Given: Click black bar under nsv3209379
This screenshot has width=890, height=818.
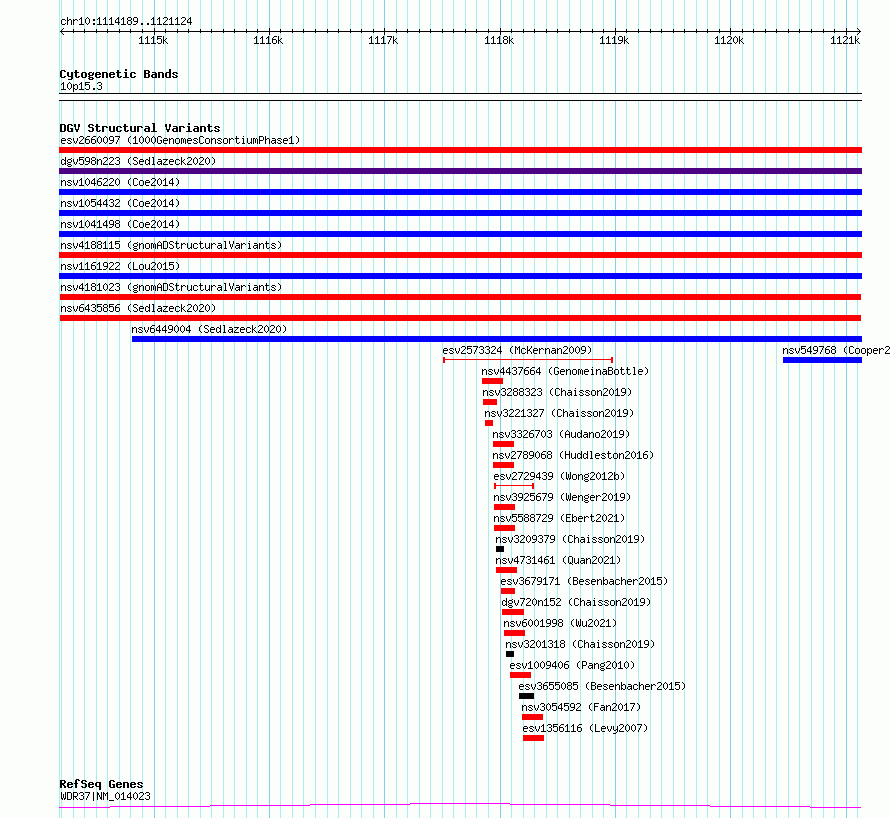Looking at the screenshot, I should (x=499, y=549).
